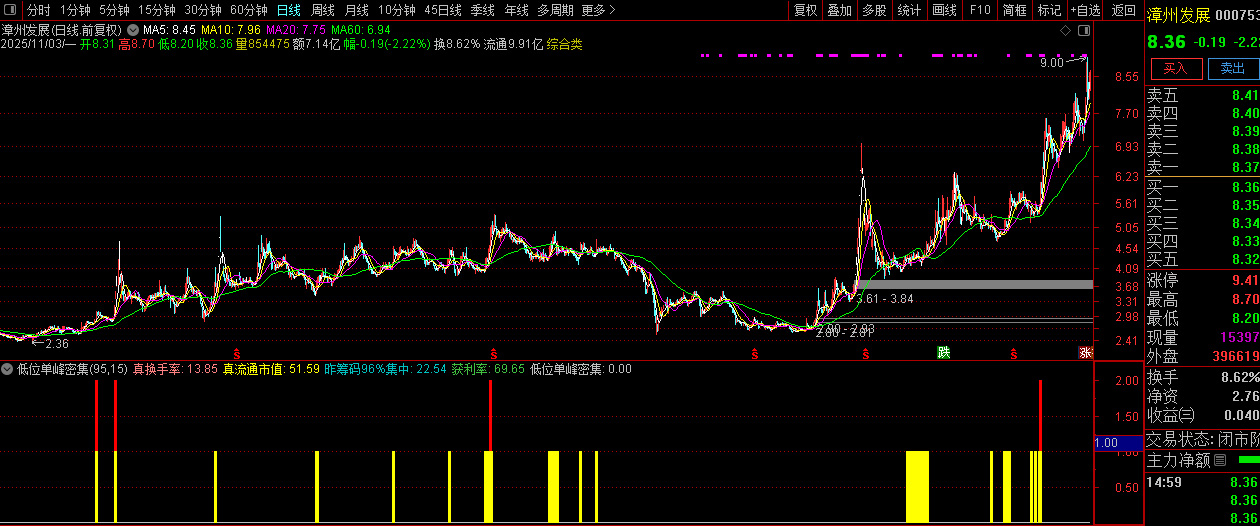
Task: Click the 返回 back button
Action: tap(1123, 10)
